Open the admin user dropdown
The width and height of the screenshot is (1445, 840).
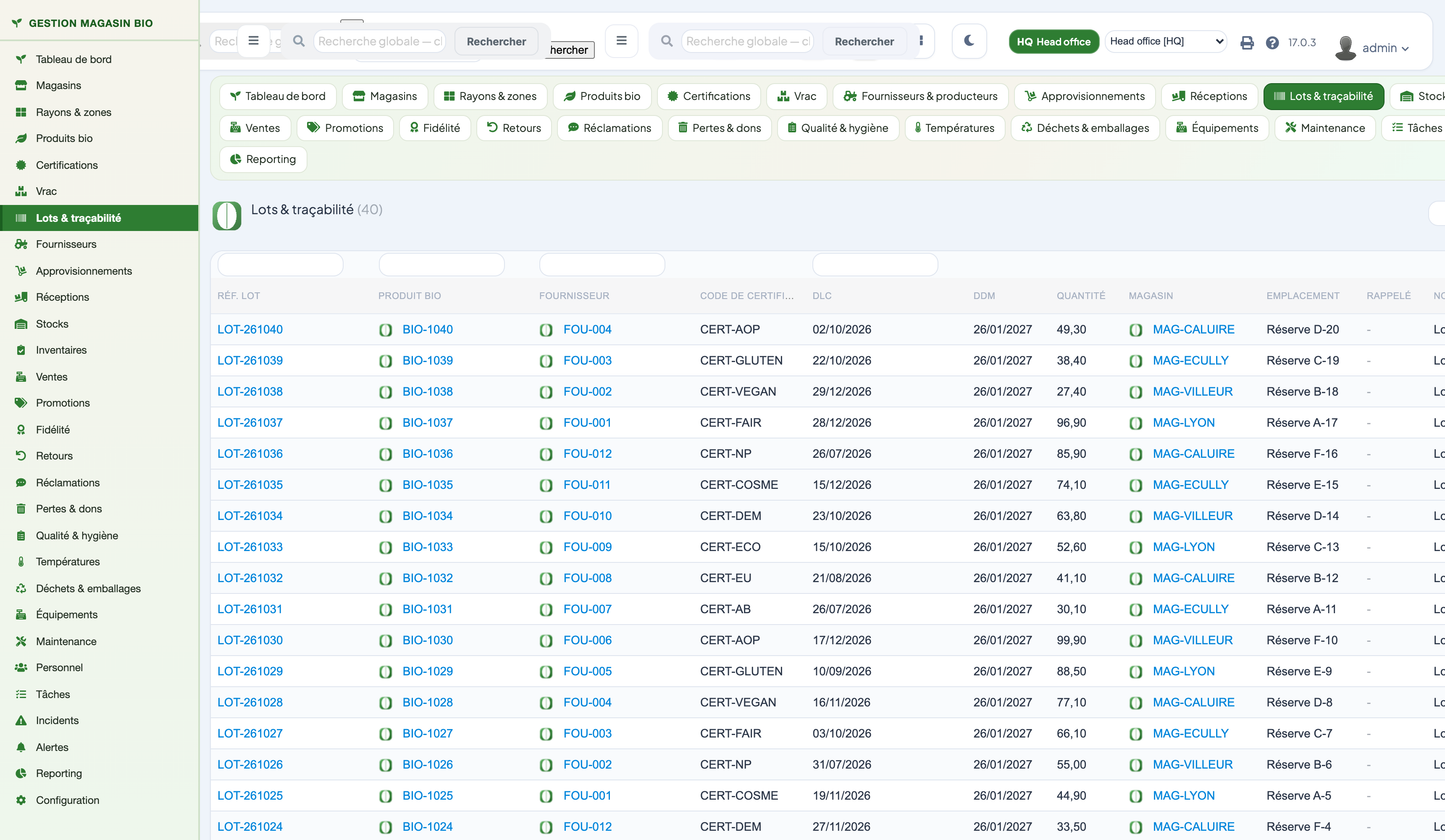click(1373, 48)
